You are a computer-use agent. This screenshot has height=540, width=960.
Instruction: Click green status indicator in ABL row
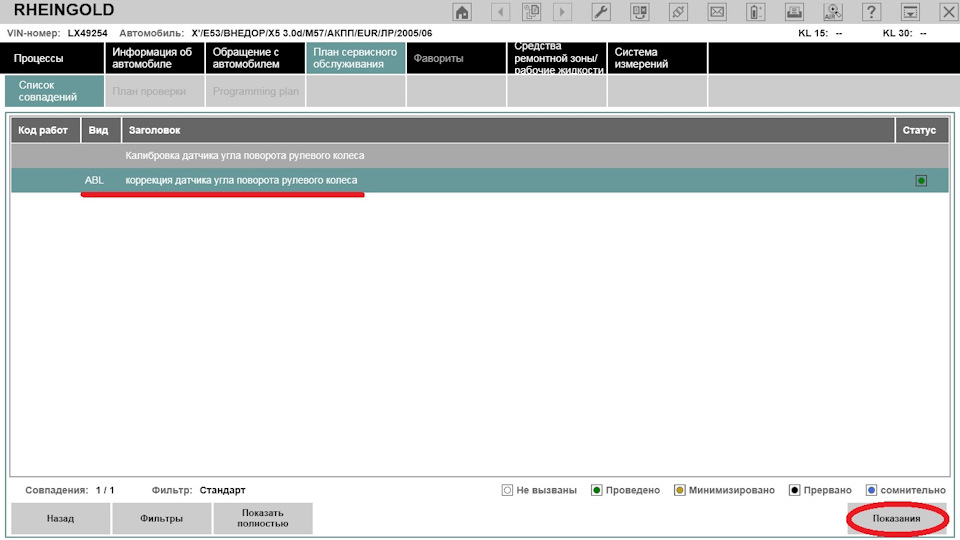(x=921, y=181)
